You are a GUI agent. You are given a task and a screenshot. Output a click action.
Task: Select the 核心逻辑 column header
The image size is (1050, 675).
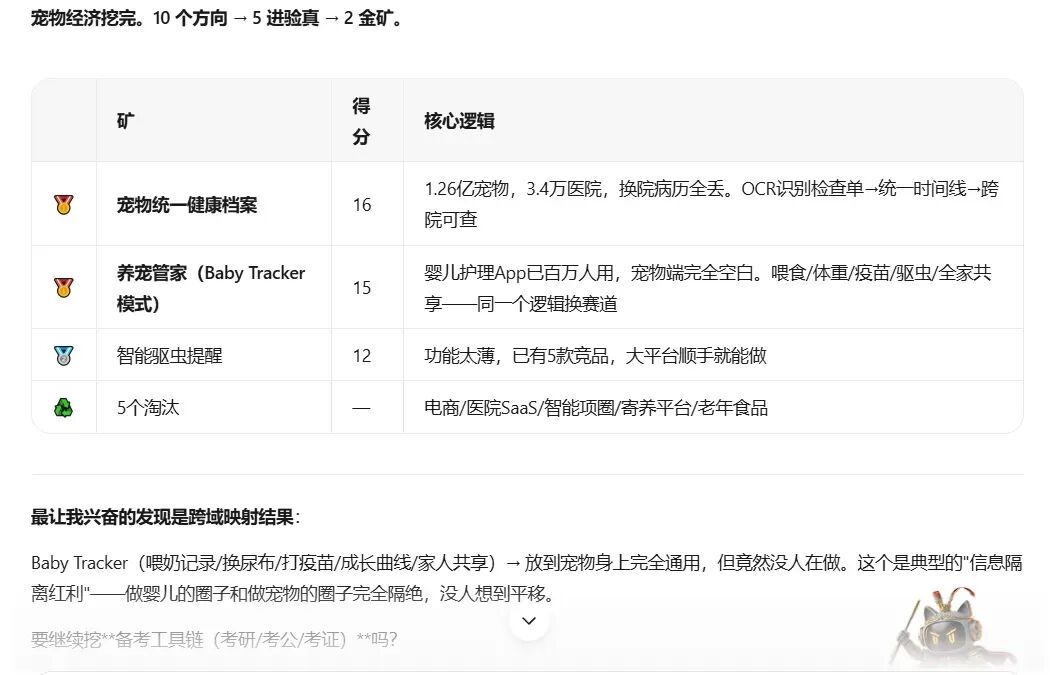pyautogui.click(x=713, y=121)
